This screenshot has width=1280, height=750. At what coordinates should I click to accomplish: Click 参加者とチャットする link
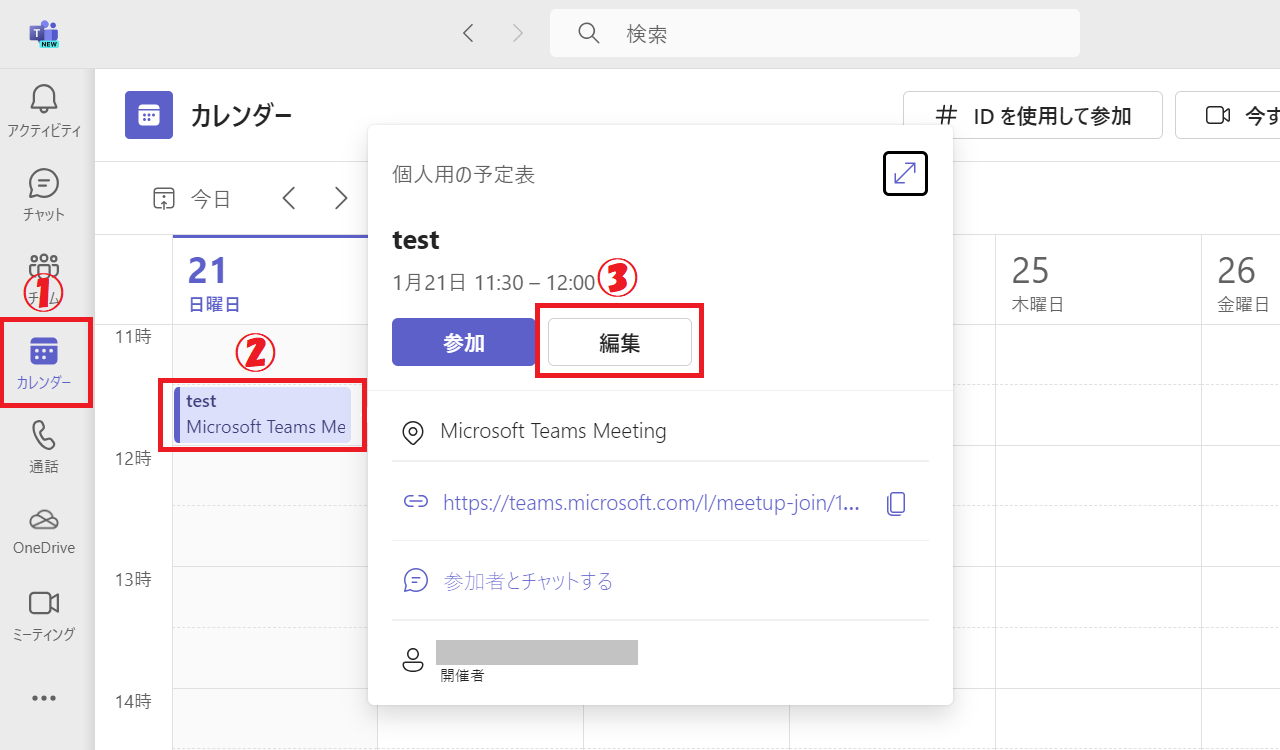pos(528,581)
